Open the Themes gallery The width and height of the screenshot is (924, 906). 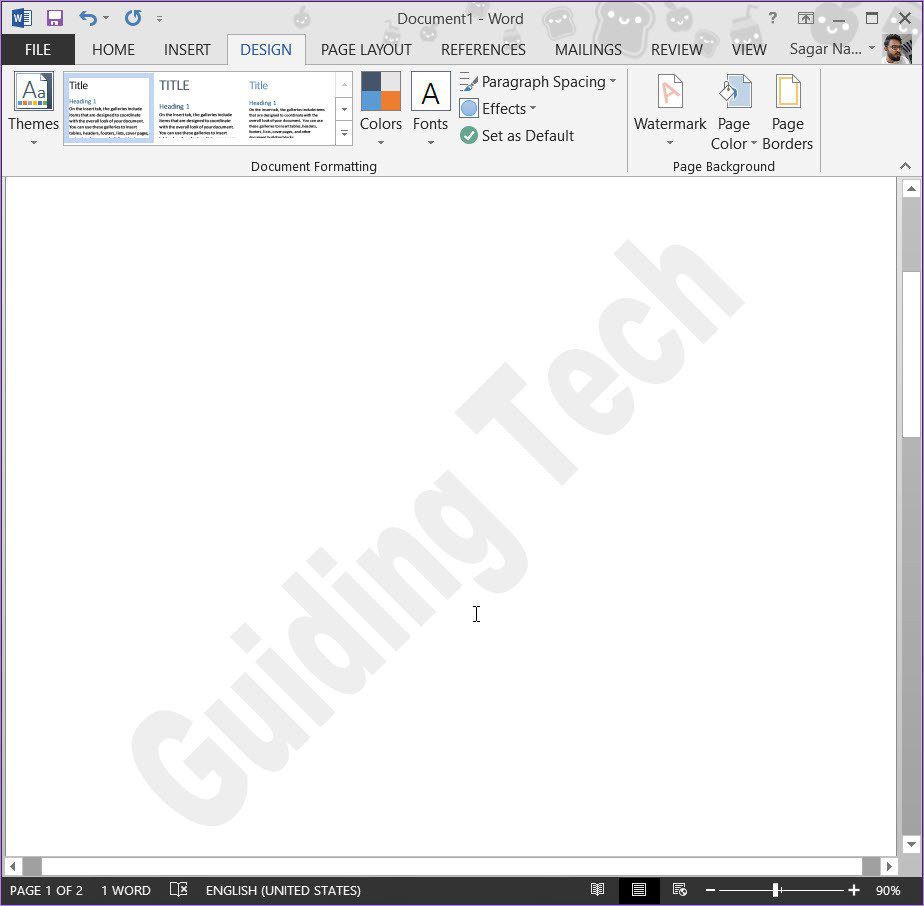click(x=33, y=109)
